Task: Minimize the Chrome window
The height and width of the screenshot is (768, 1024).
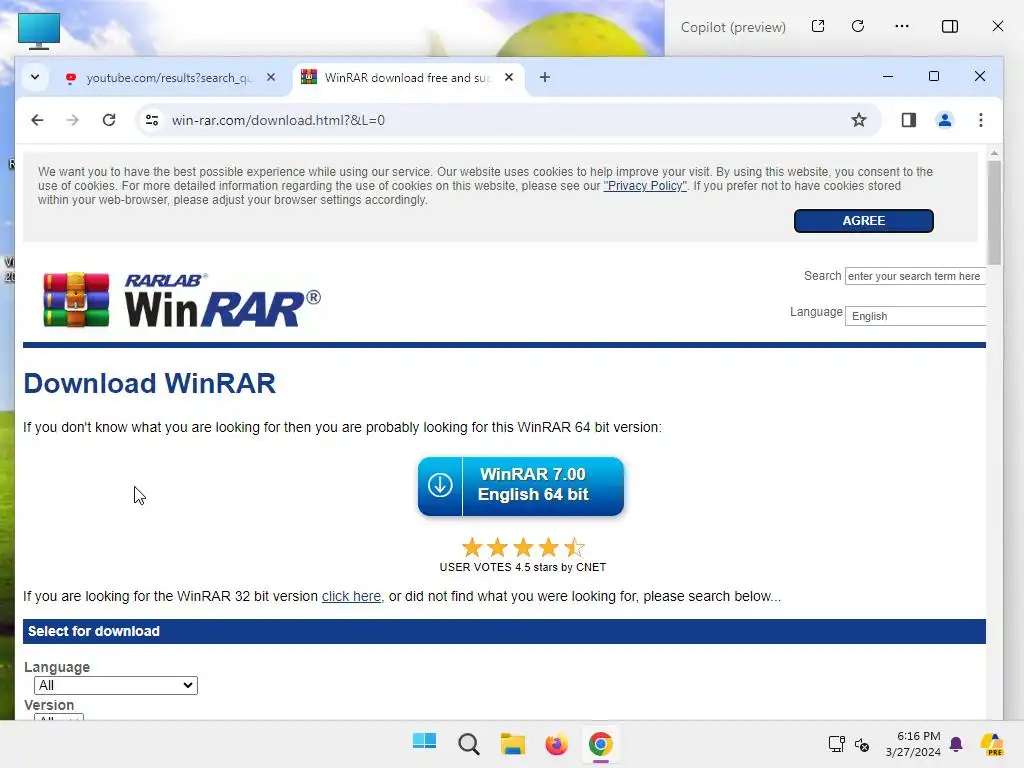Action: (888, 76)
